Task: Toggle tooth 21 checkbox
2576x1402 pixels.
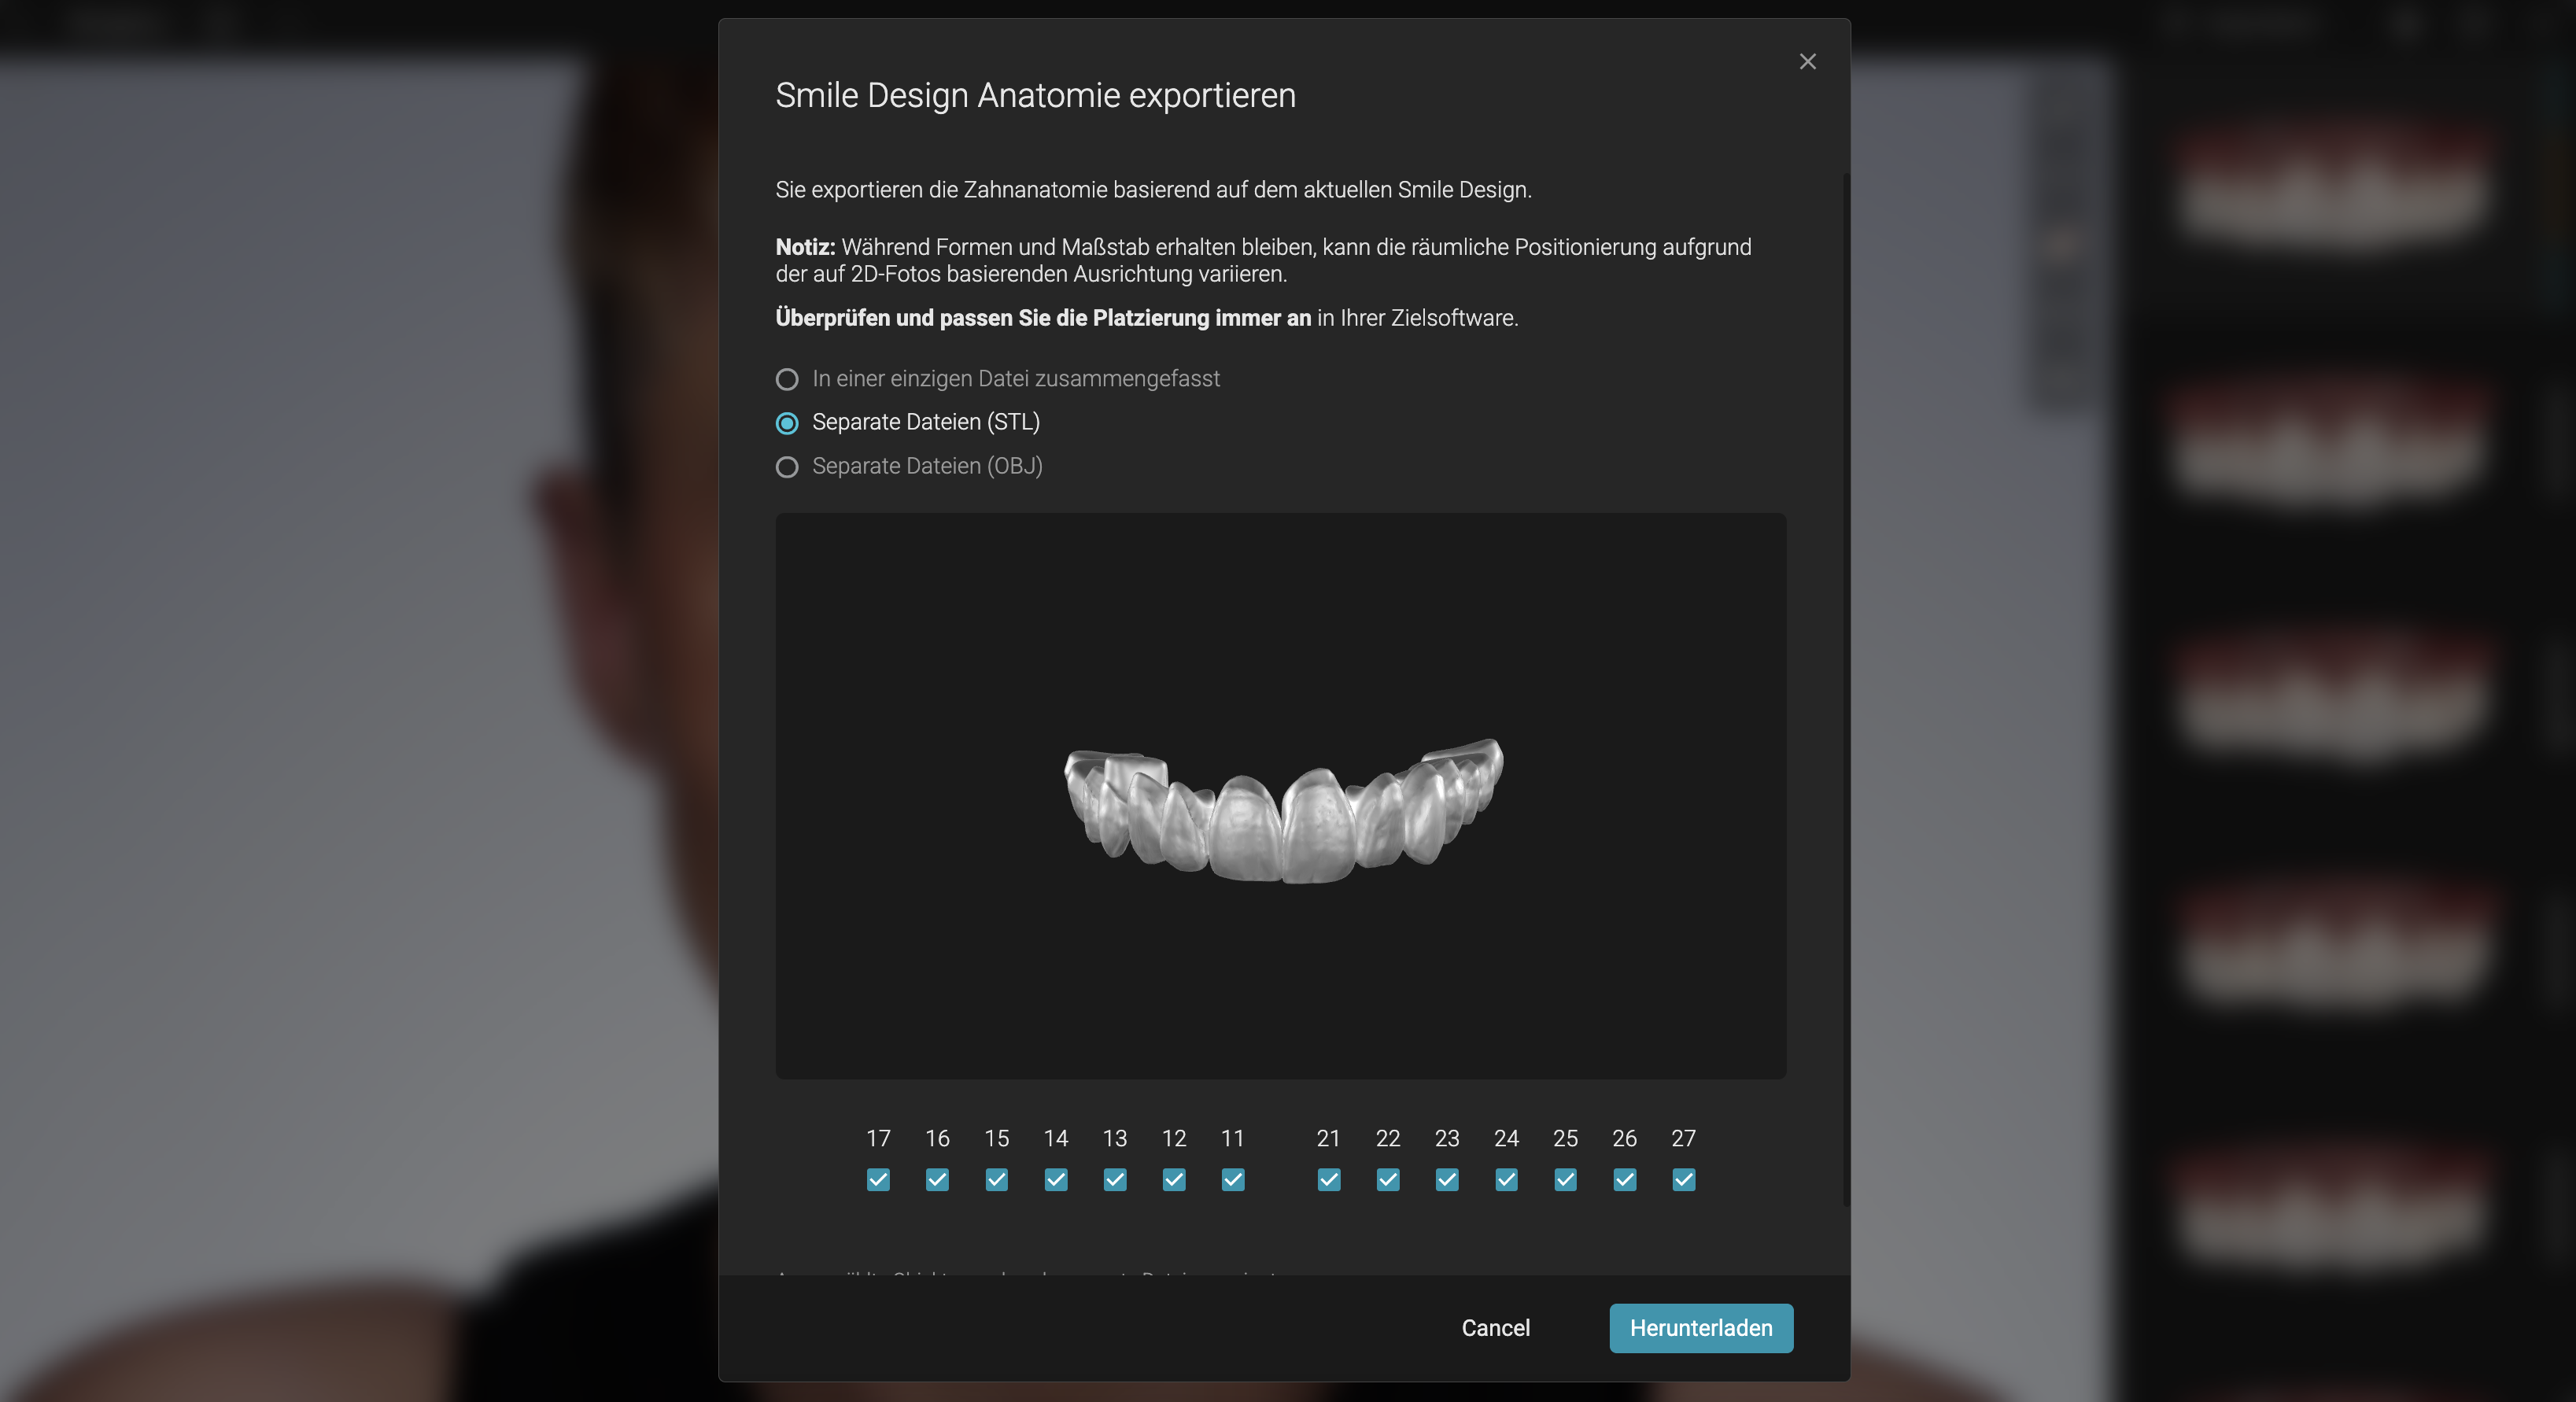Action: [1329, 1180]
